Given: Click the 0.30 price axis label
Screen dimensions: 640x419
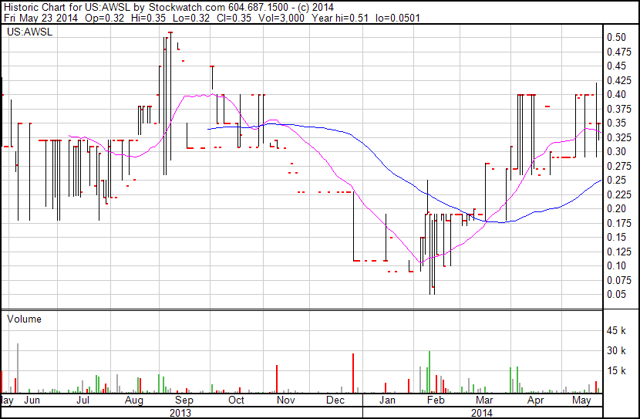Looking at the screenshot, I should tap(616, 151).
